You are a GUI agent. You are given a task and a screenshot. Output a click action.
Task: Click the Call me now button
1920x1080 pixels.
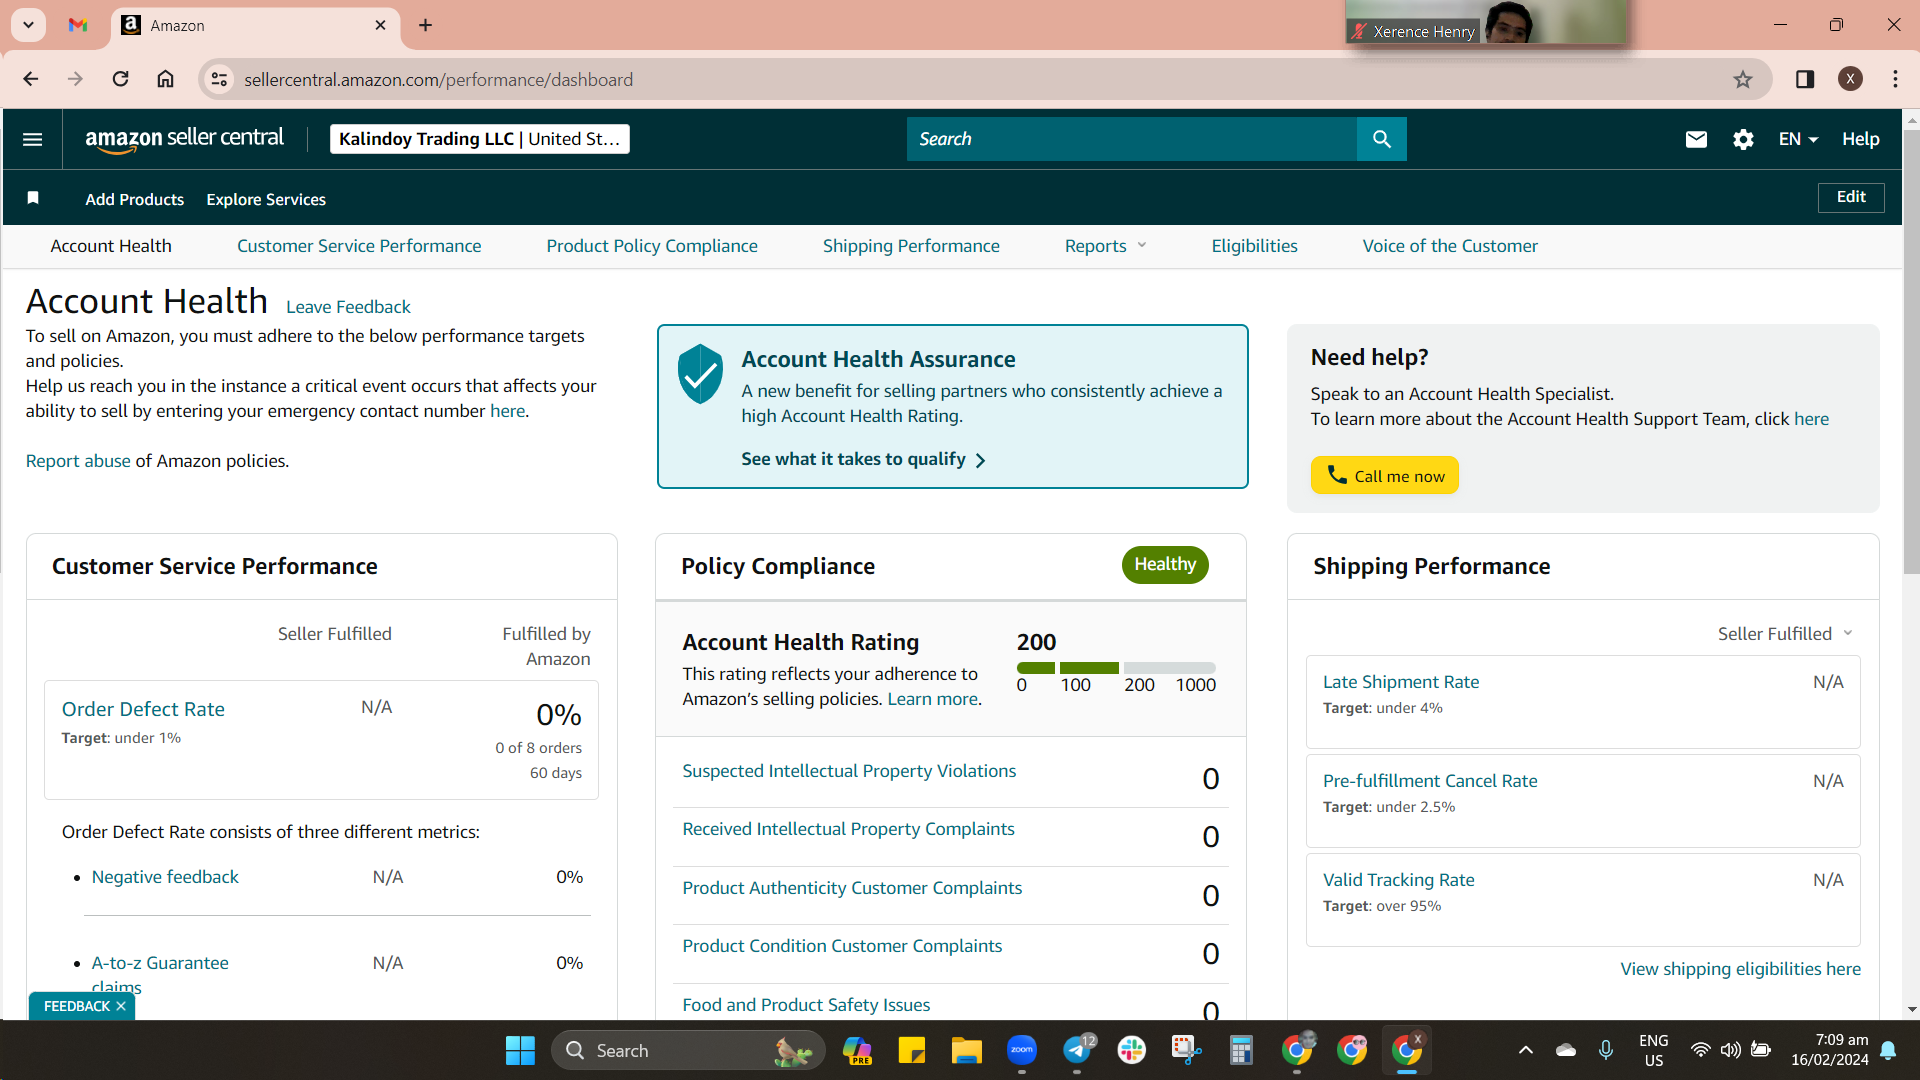click(1385, 476)
